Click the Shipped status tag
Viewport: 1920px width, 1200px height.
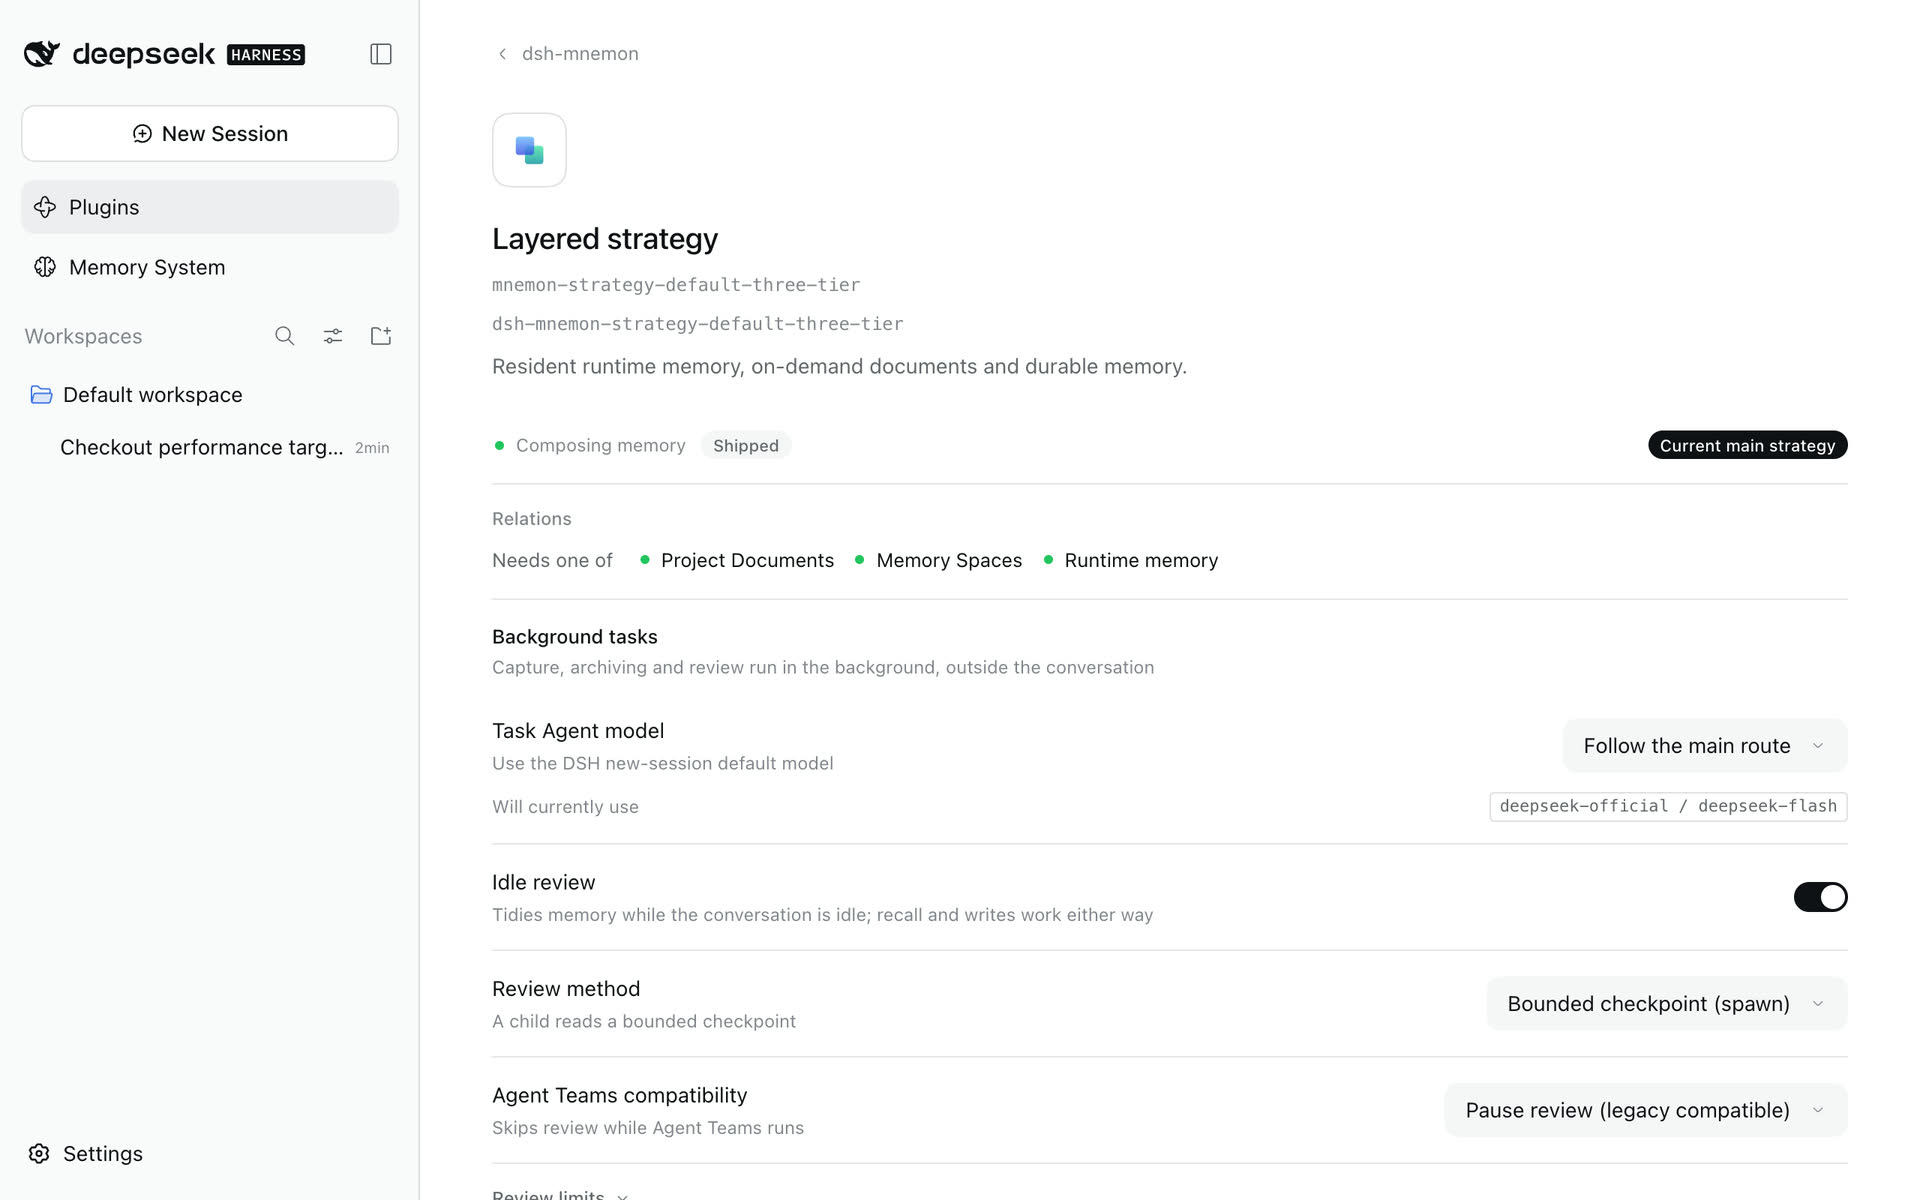pos(745,445)
